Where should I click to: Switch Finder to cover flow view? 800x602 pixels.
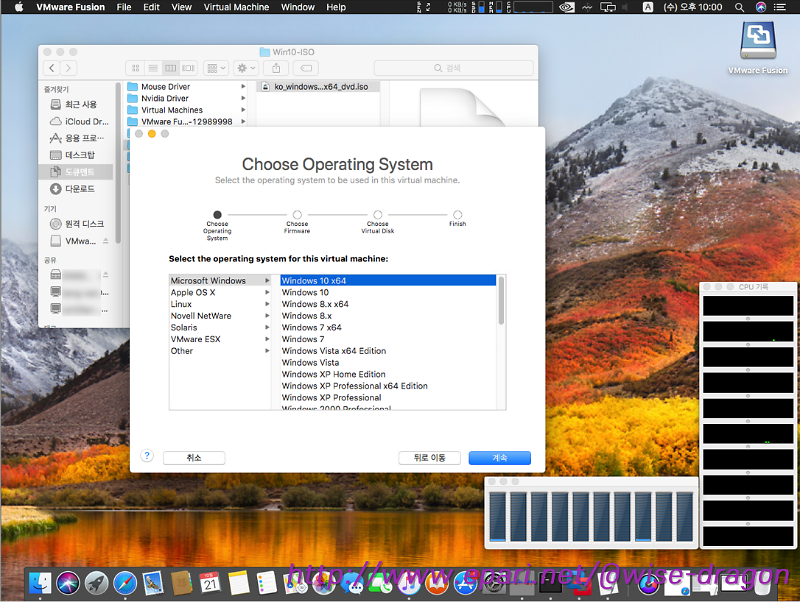click(188, 68)
